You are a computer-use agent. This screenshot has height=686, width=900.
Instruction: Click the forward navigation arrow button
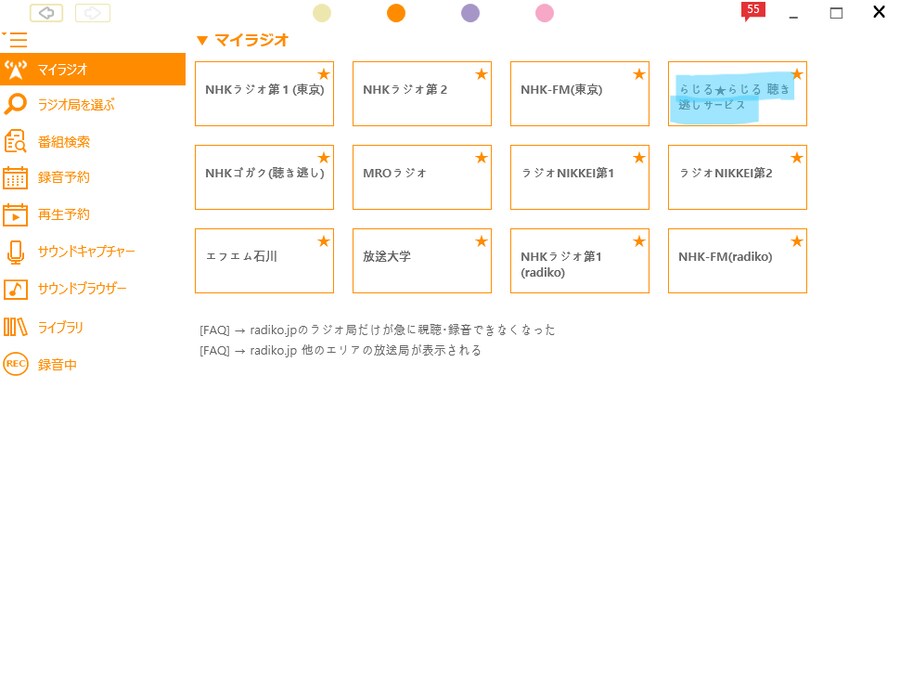(92, 13)
